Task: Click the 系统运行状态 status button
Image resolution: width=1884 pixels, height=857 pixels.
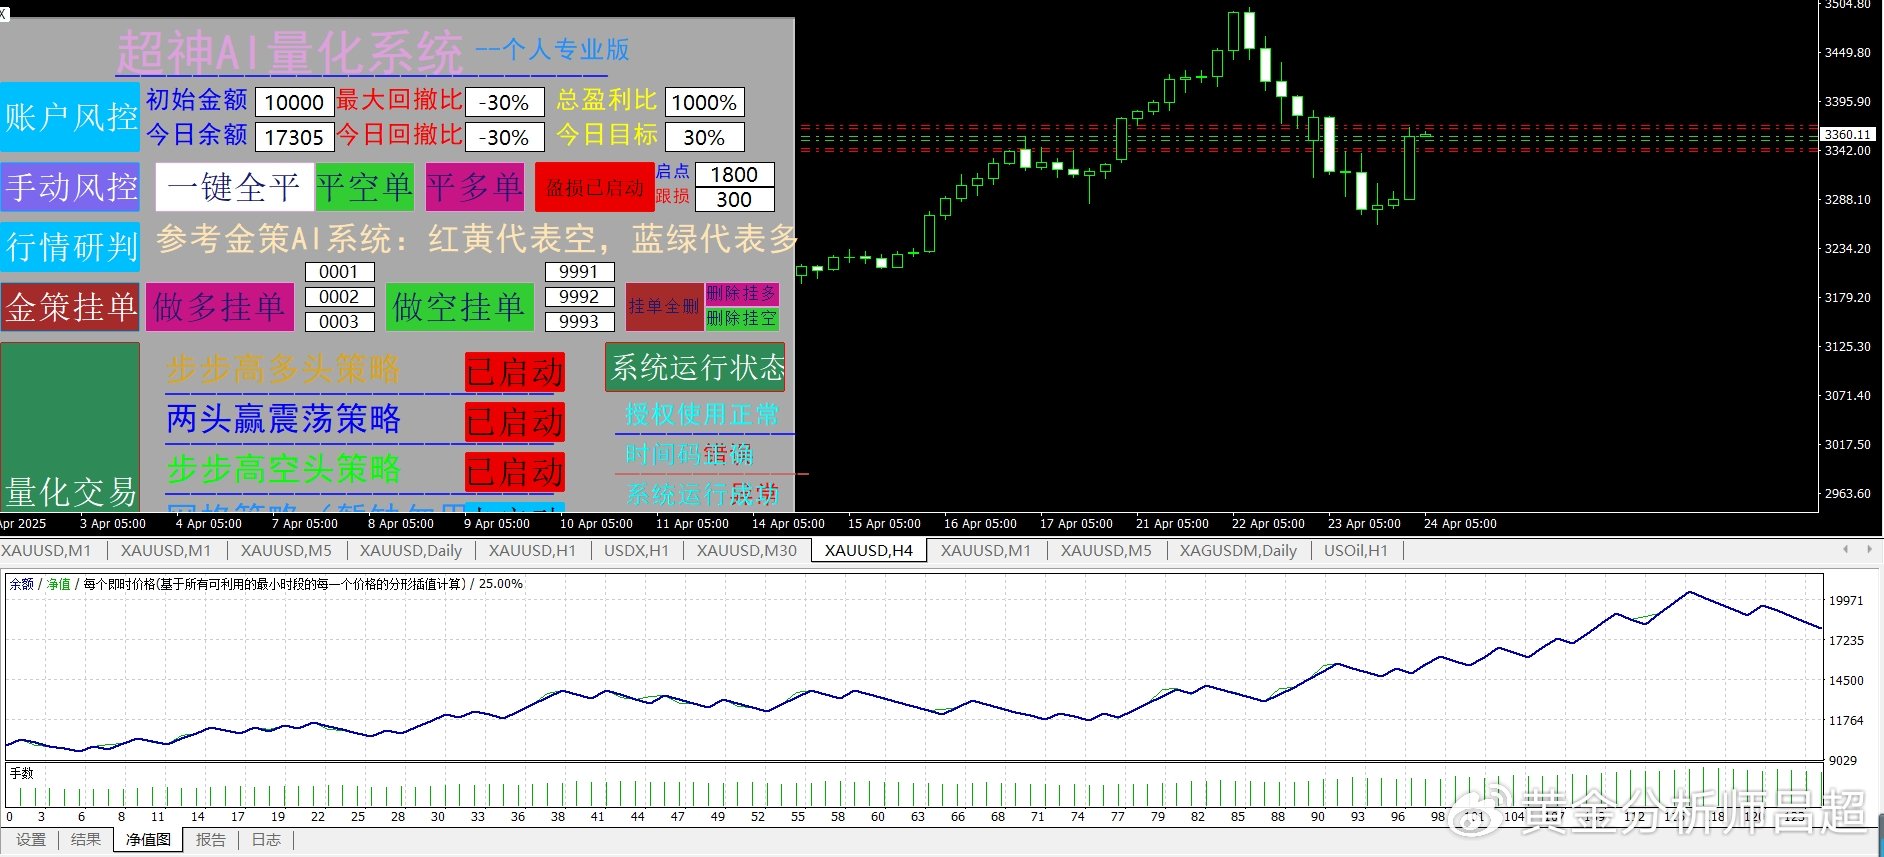Action: 695,367
